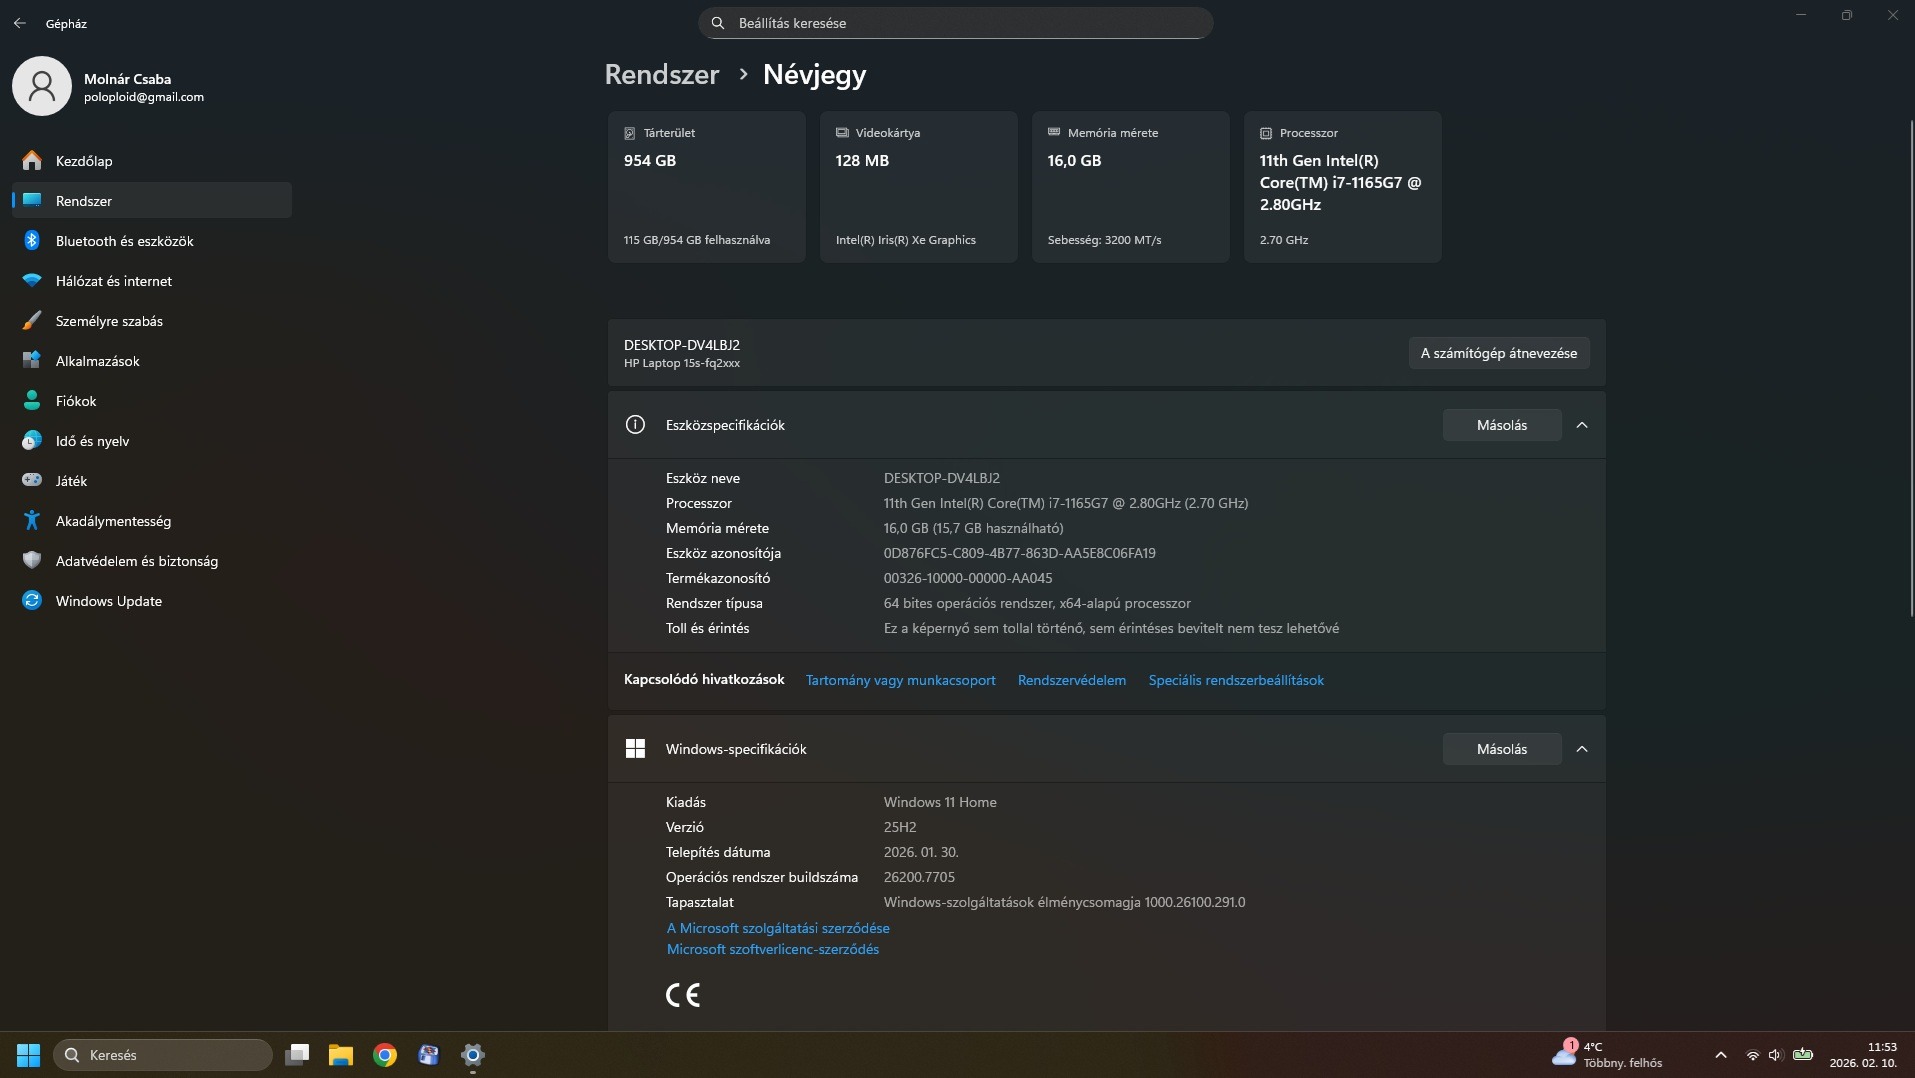Open the clock and date 11:53

pyautogui.click(x=1863, y=1055)
